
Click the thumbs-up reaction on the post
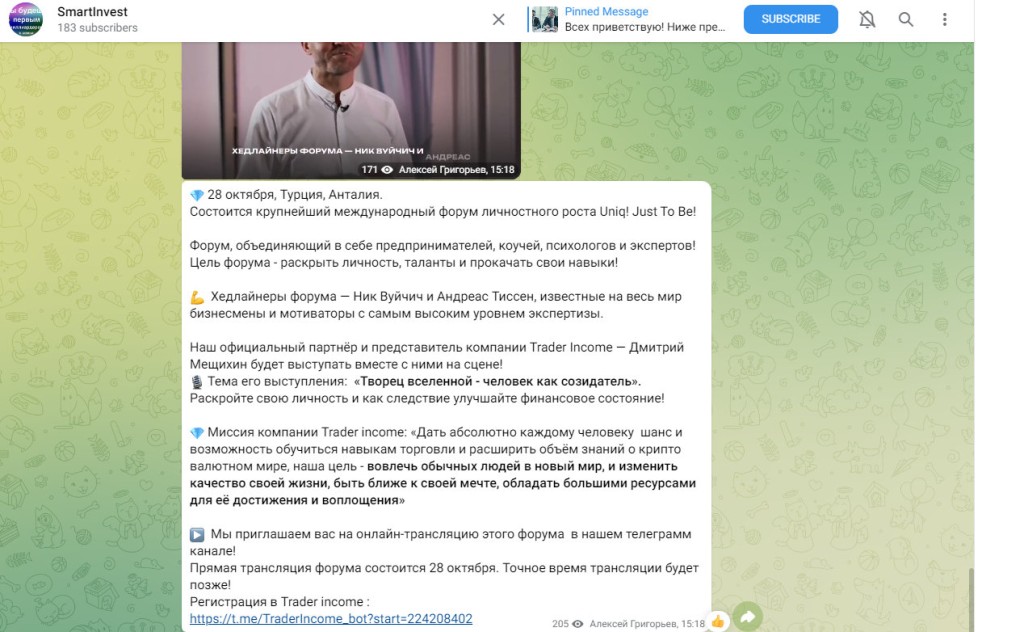click(x=718, y=622)
